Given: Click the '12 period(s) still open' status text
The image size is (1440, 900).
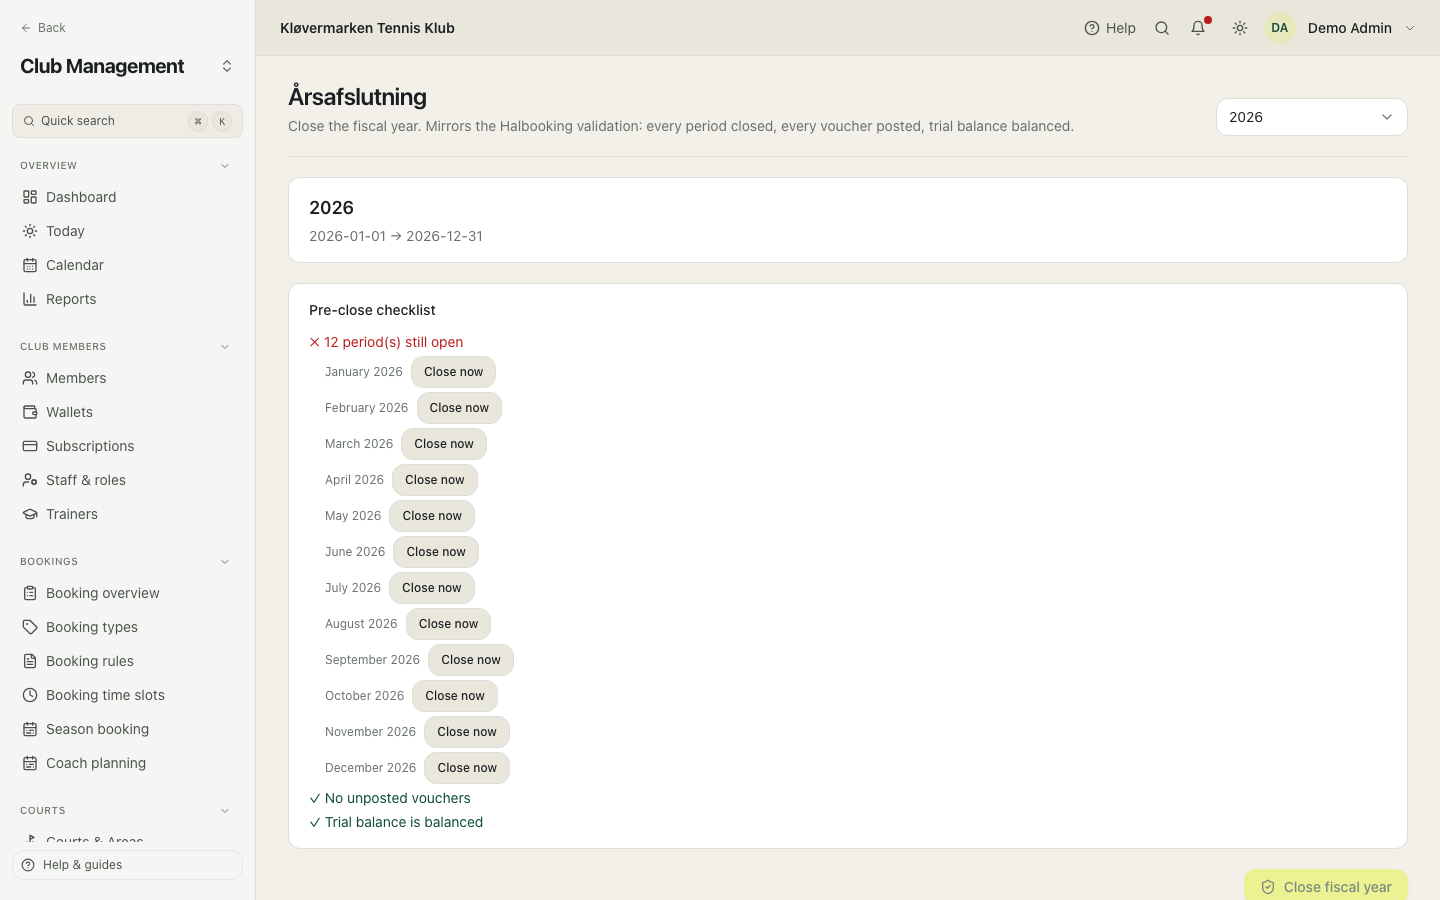Looking at the screenshot, I should click(x=394, y=342).
